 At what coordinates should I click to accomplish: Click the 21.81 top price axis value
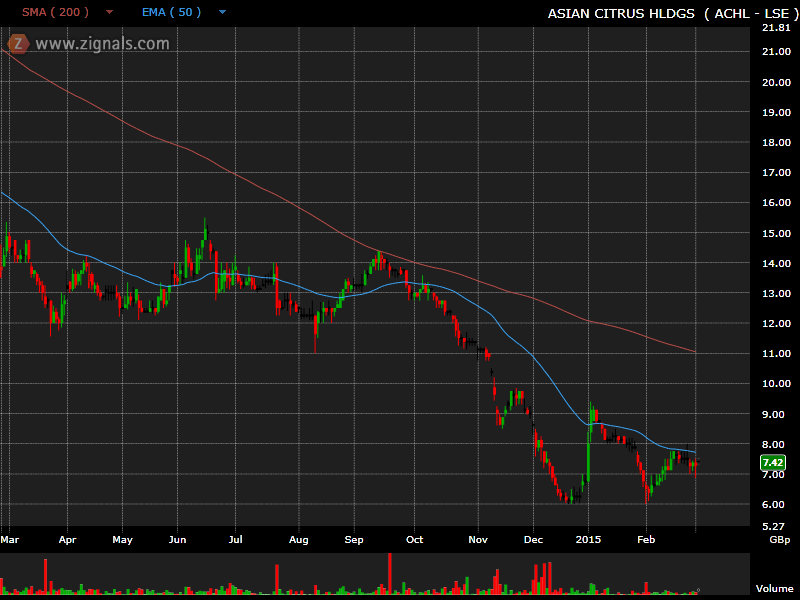click(776, 27)
